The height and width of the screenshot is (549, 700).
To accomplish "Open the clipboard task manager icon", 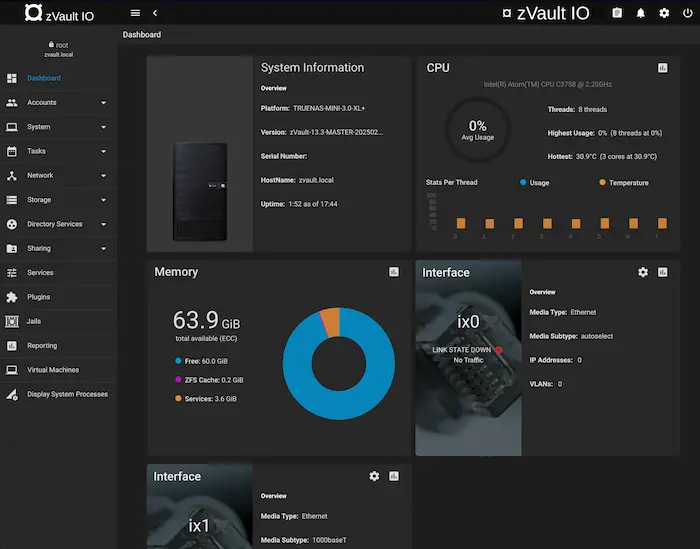I will point(617,13).
